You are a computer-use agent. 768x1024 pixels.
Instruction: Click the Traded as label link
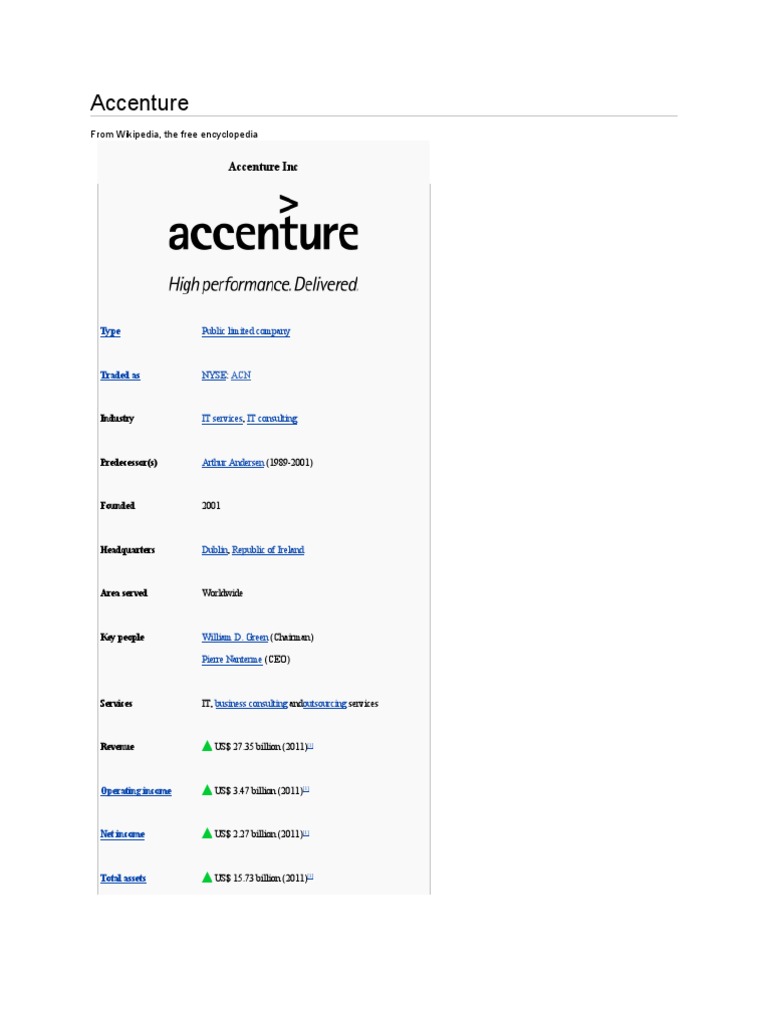(x=120, y=375)
